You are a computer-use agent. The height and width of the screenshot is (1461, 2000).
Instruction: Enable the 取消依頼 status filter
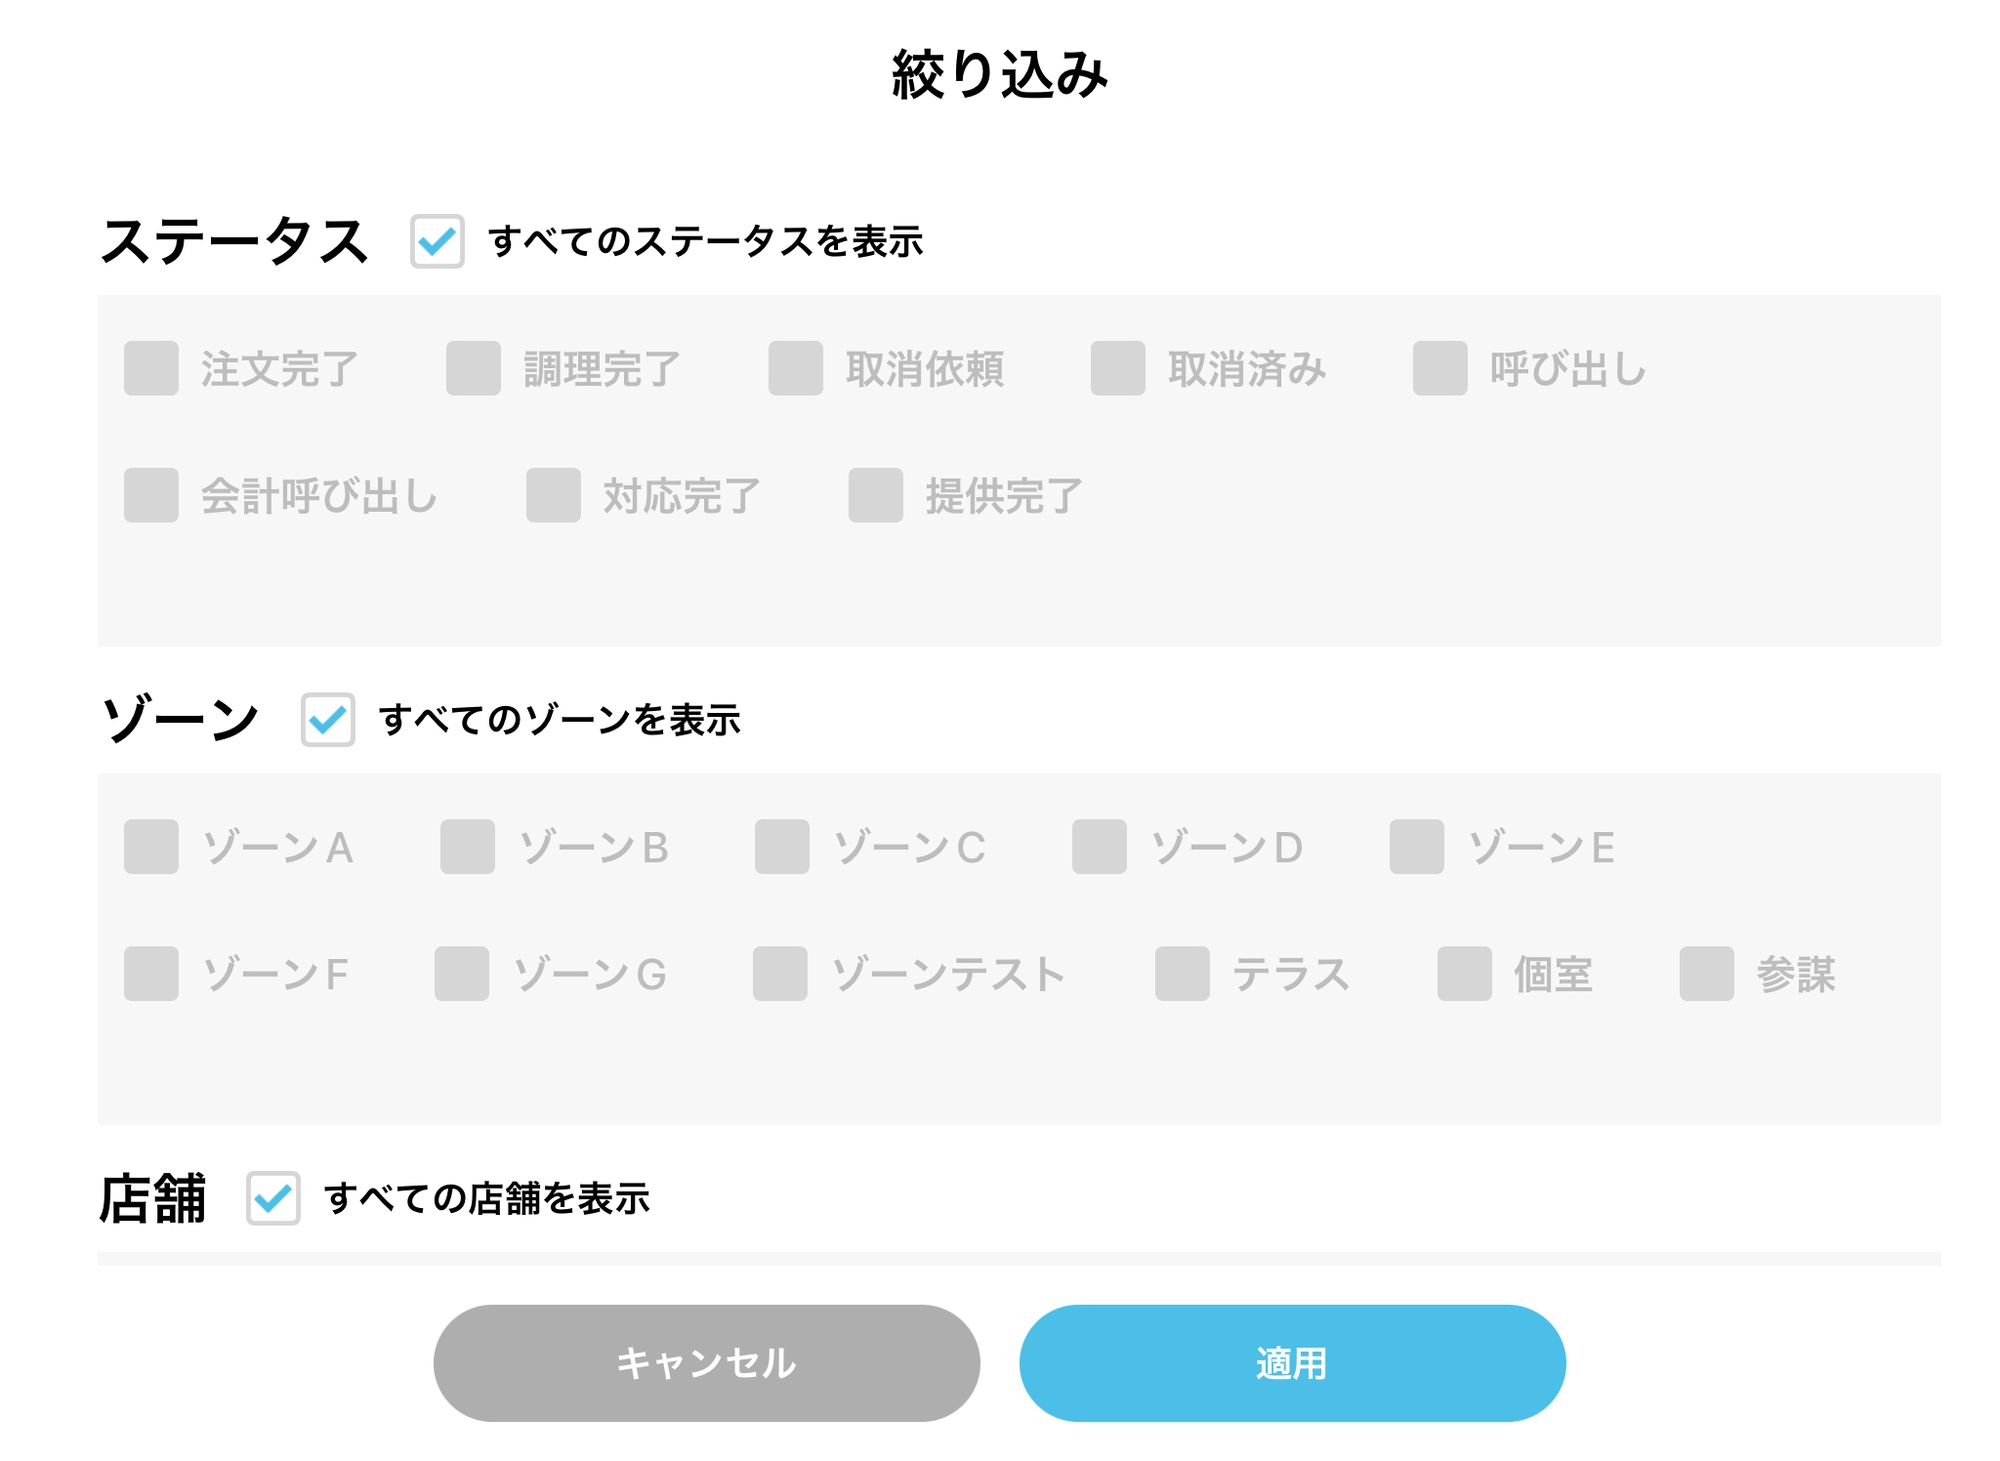point(796,368)
